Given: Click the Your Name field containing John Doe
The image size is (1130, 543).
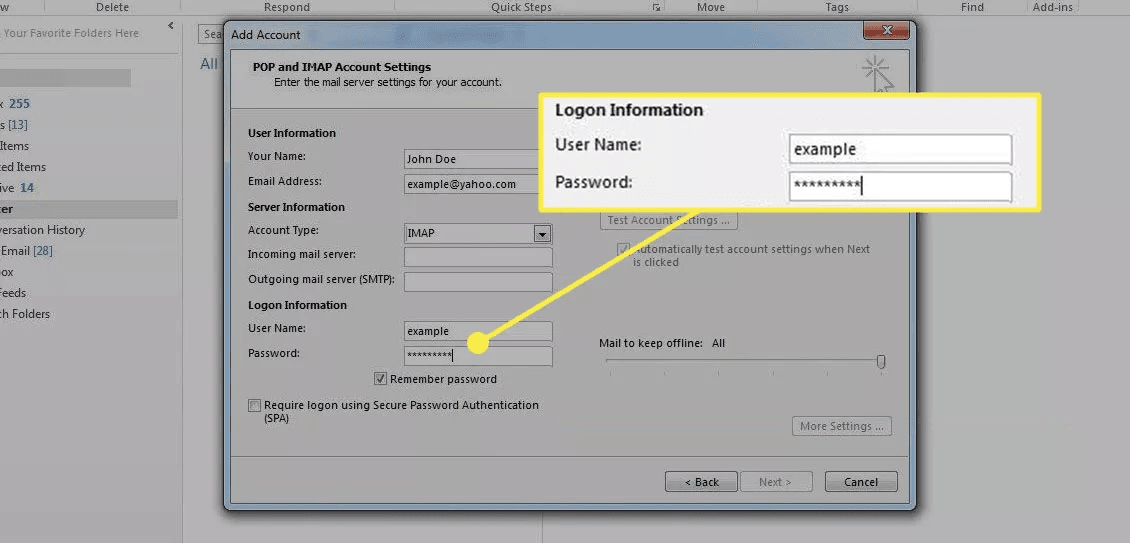Looking at the screenshot, I should tap(471, 159).
